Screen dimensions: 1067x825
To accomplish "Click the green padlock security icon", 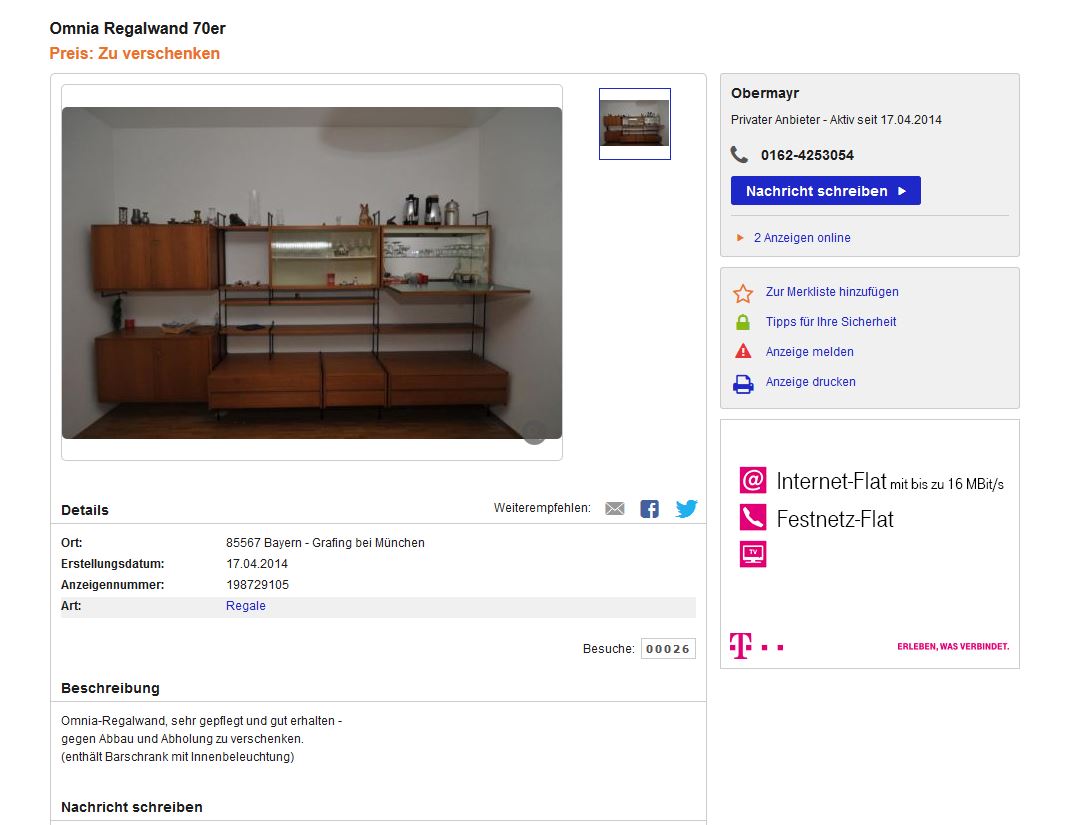I will 742,322.
